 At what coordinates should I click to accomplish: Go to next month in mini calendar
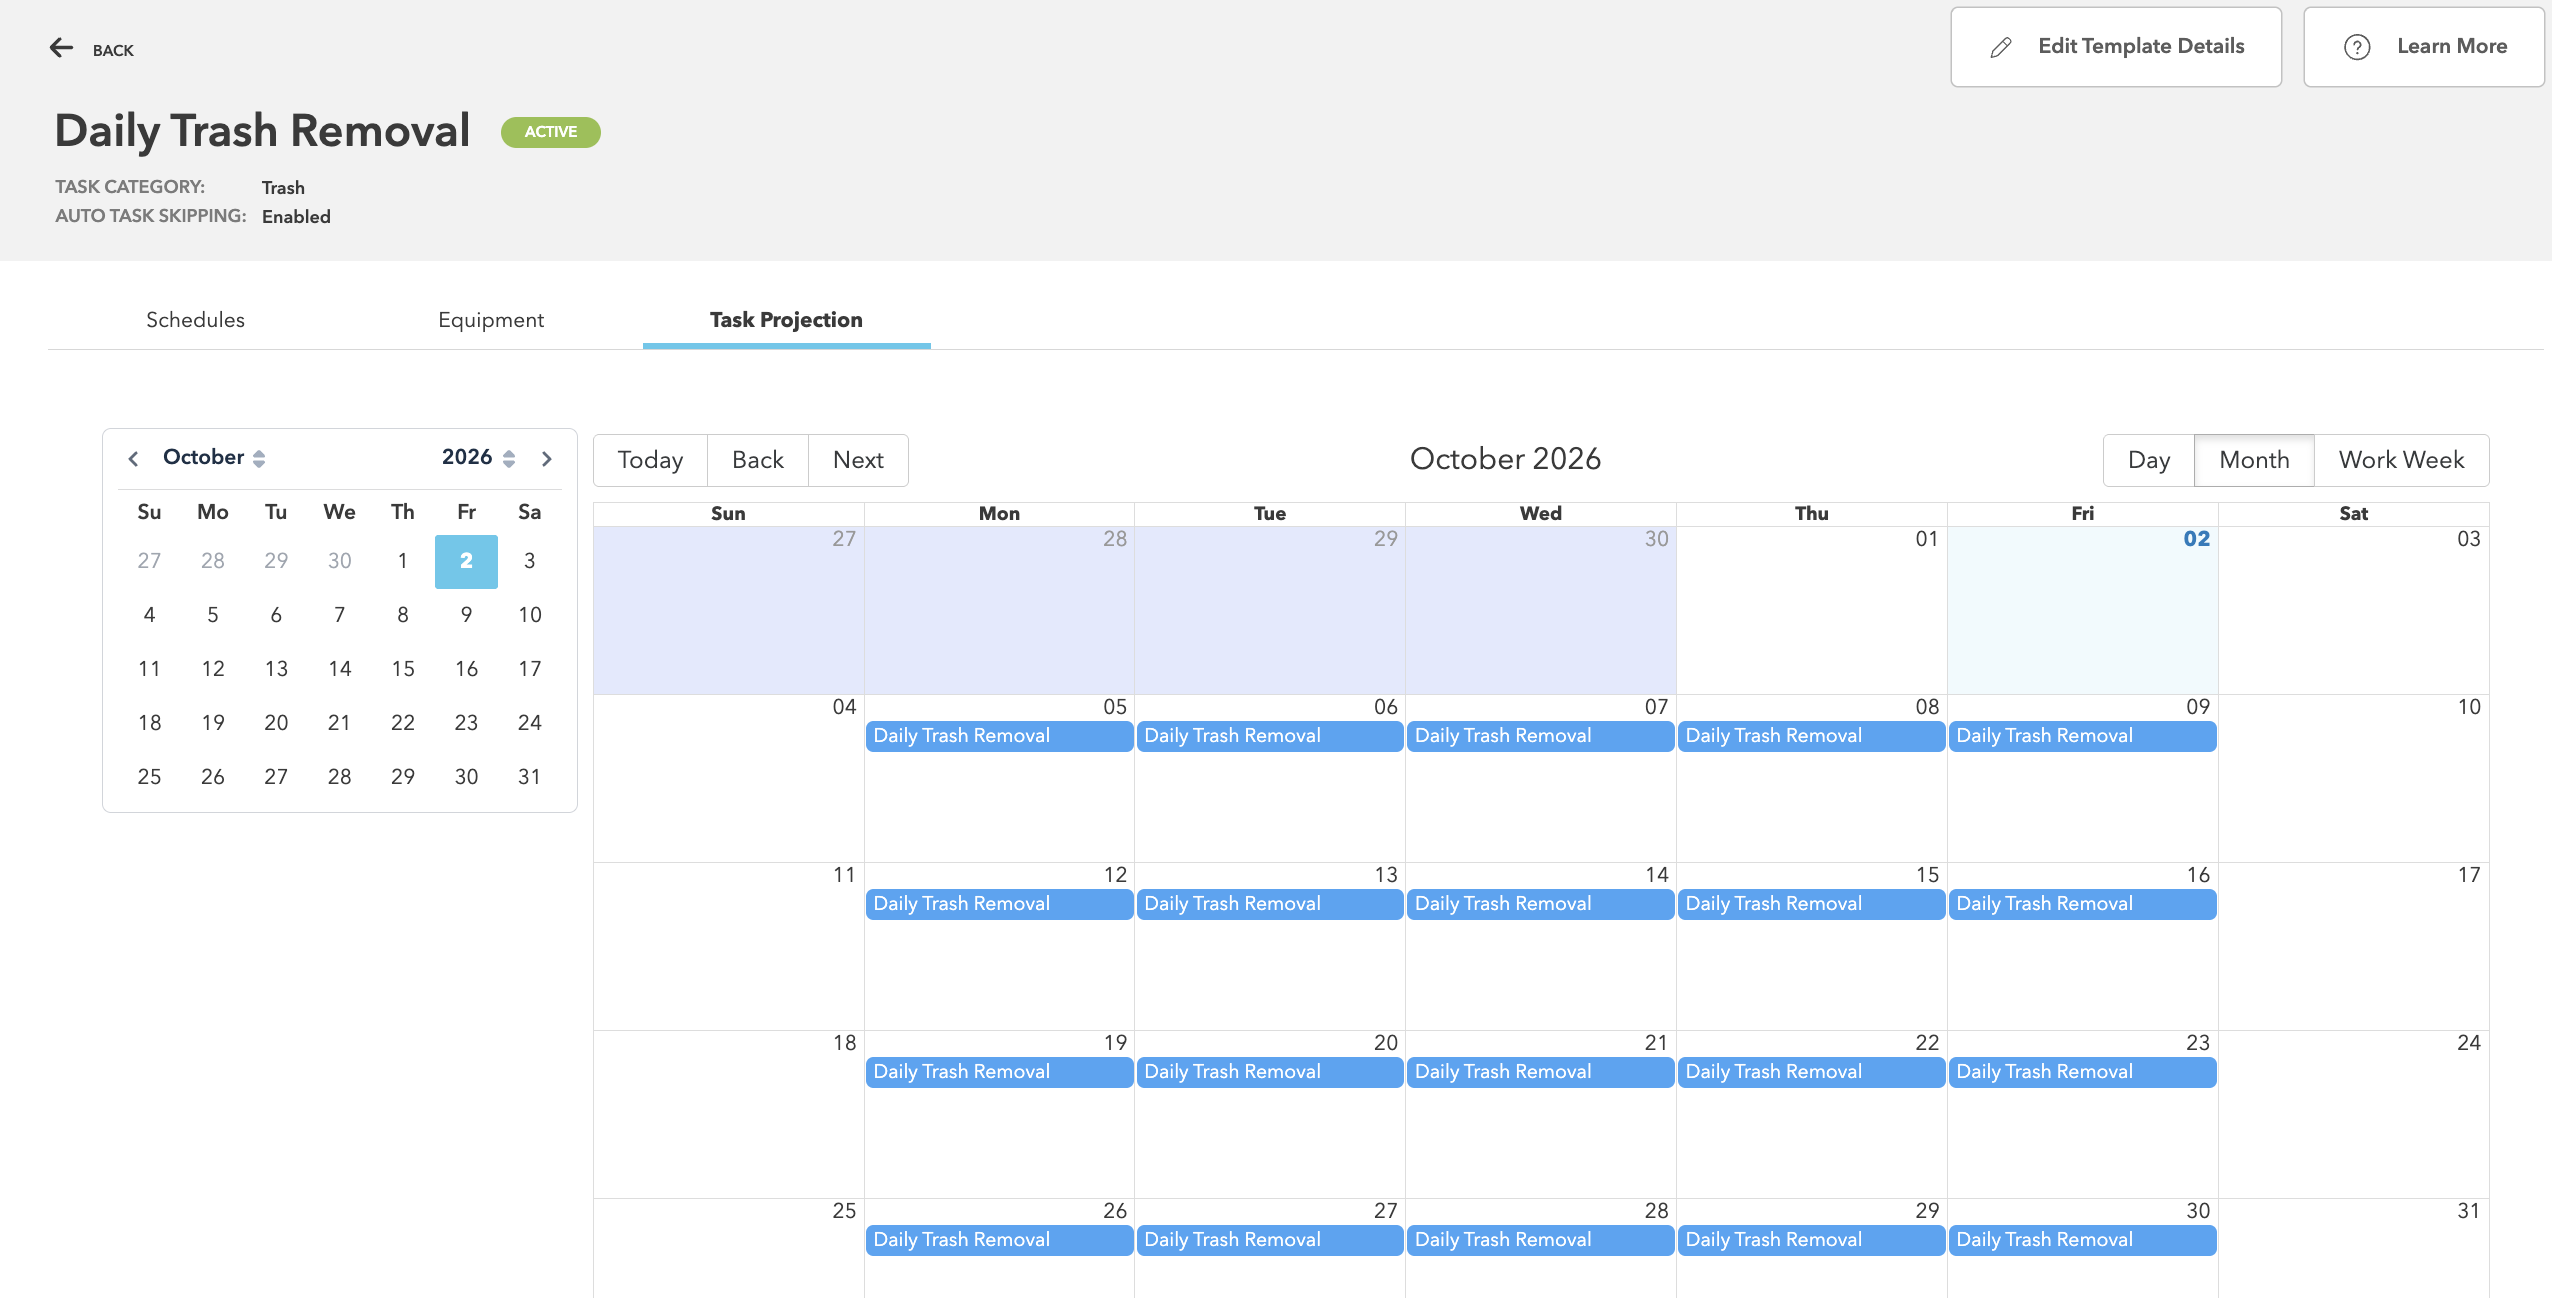pos(547,458)
